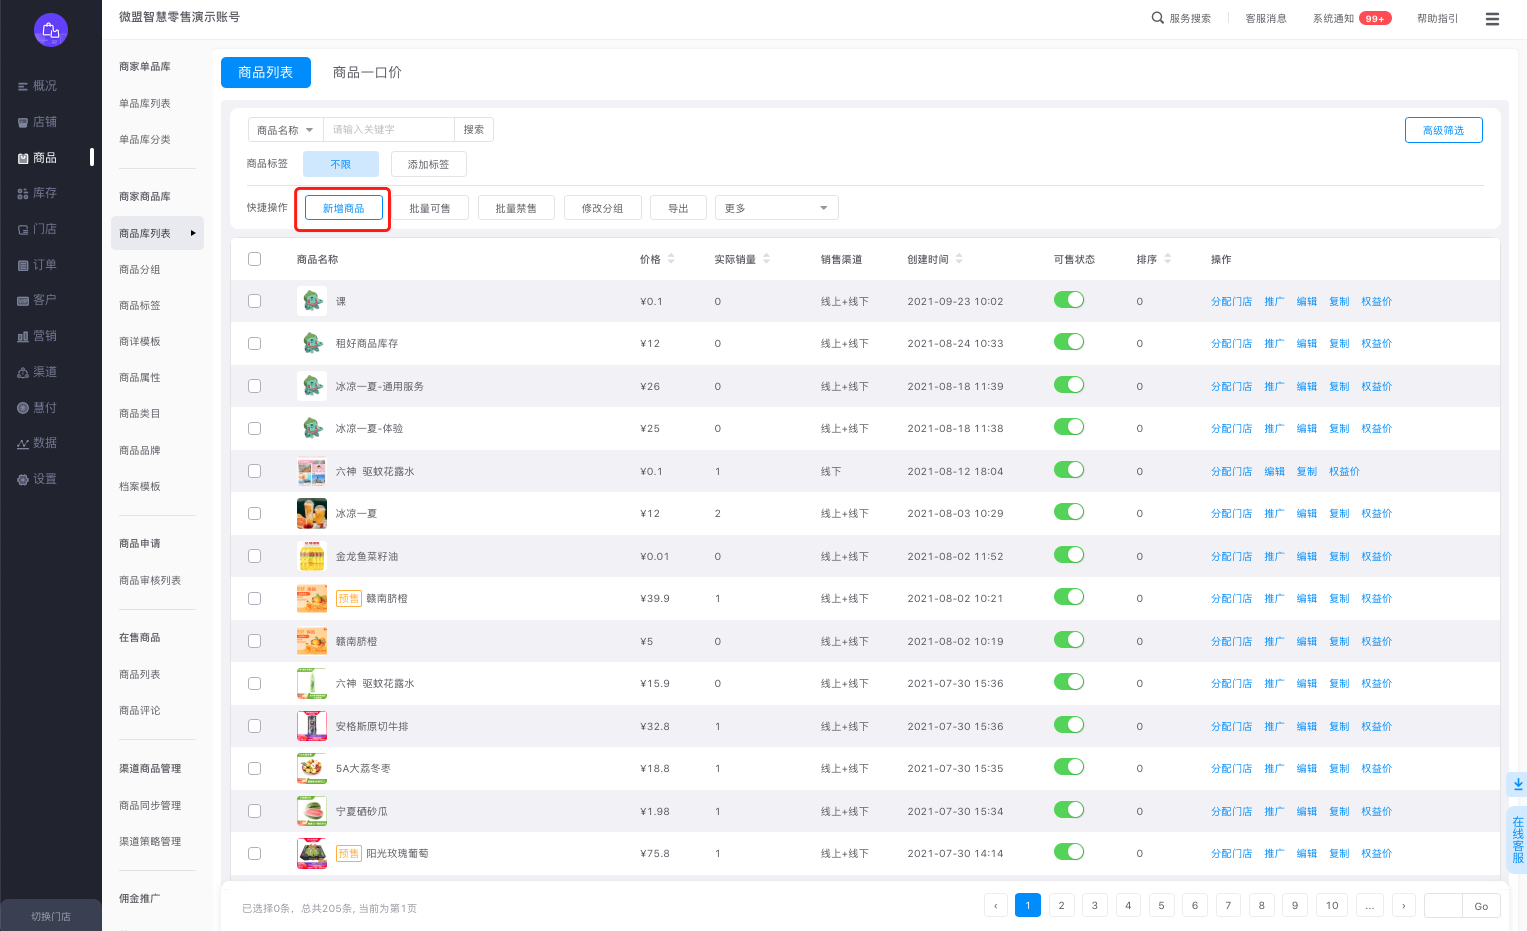
Task: Select the checkbox for 金龙鱼菜籽油
Action: point(254,556)
